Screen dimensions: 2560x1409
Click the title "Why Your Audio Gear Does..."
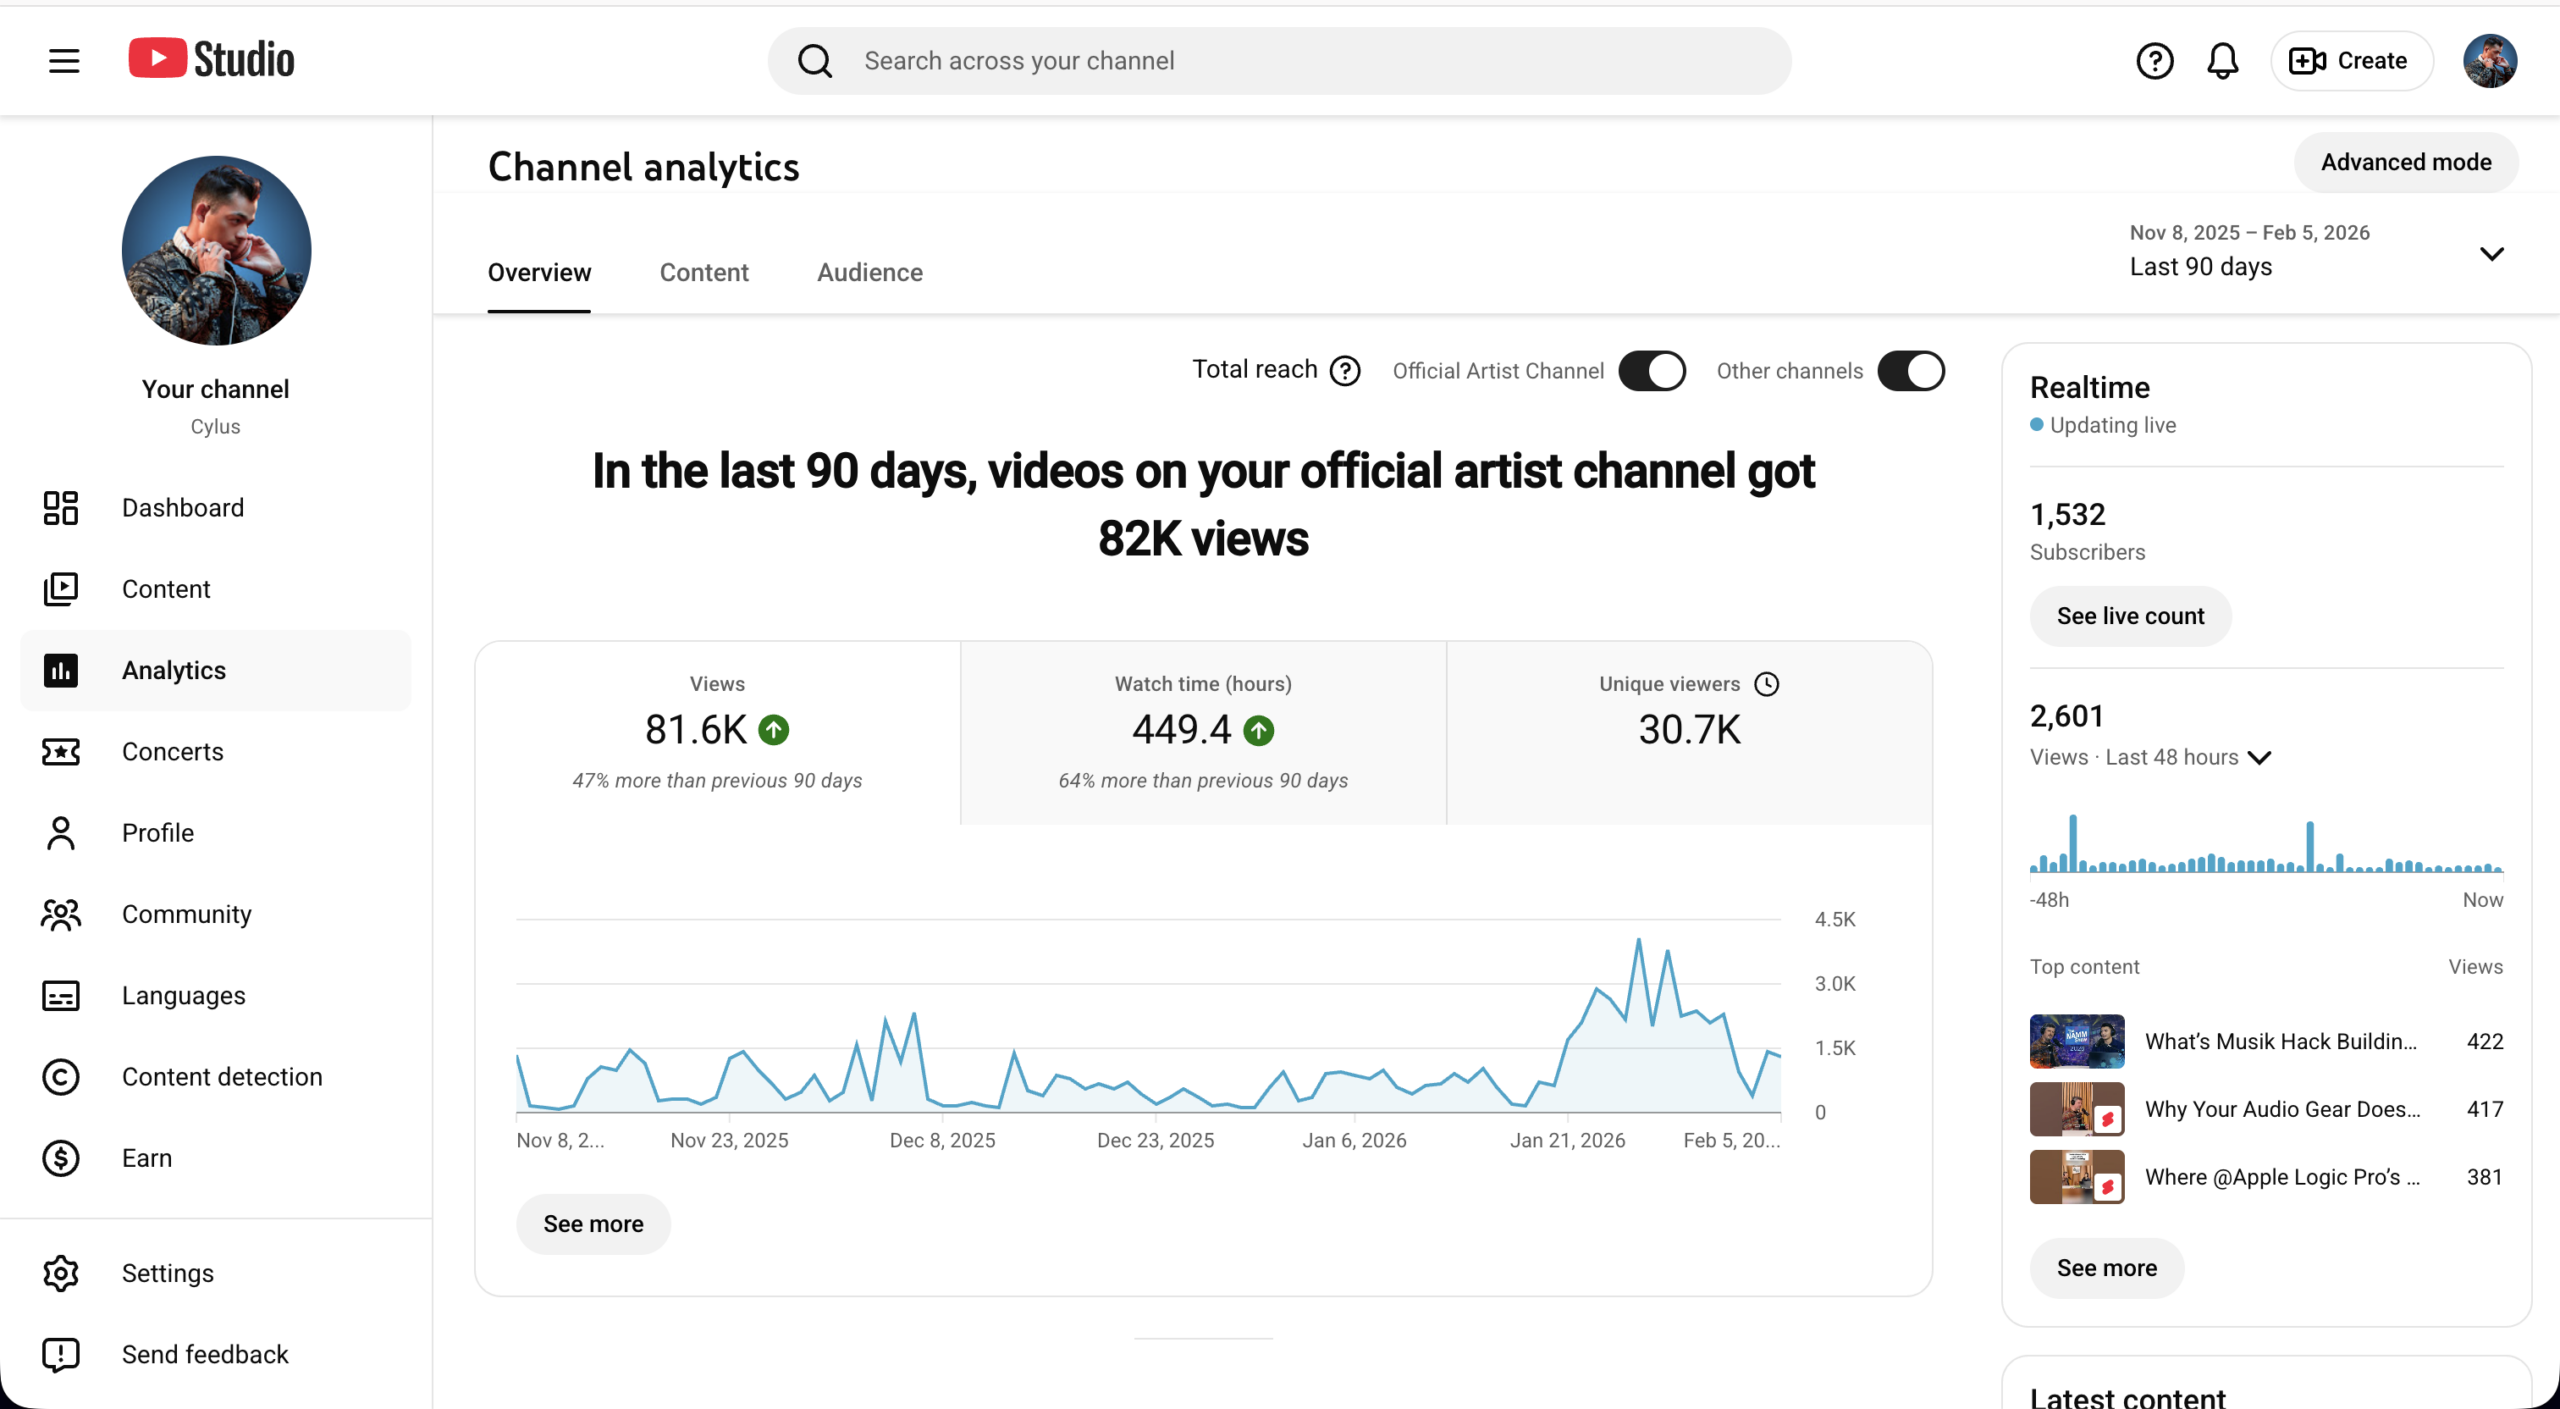click(2283, 1109)
